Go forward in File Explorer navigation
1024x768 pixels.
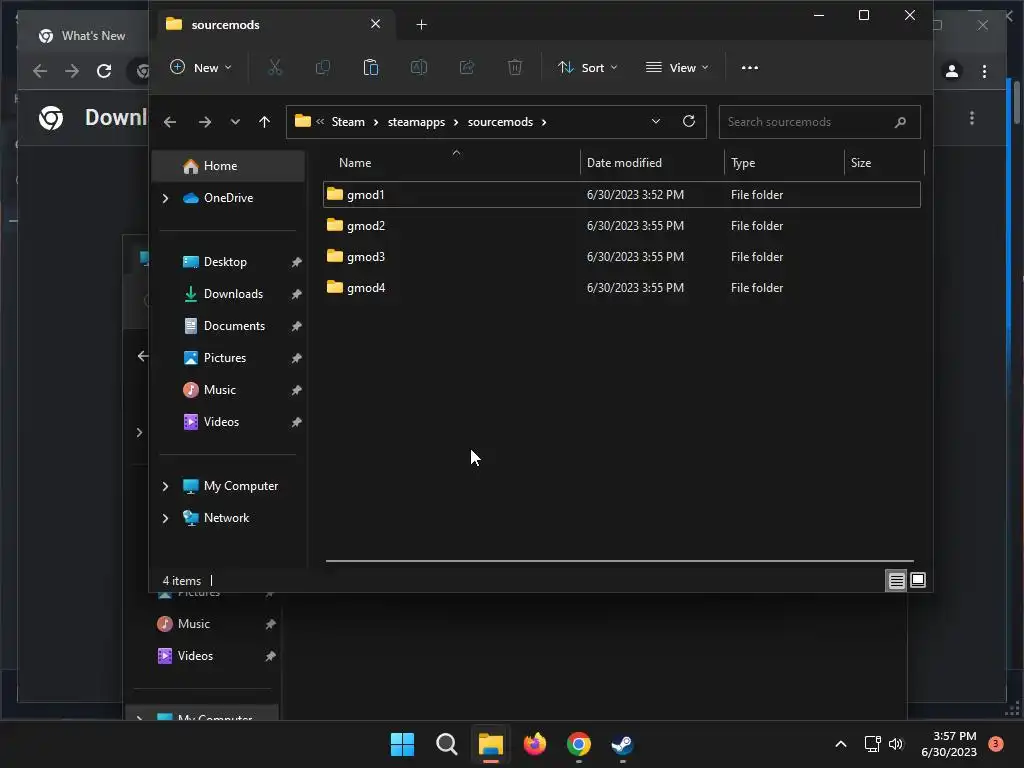click(204, 122)
